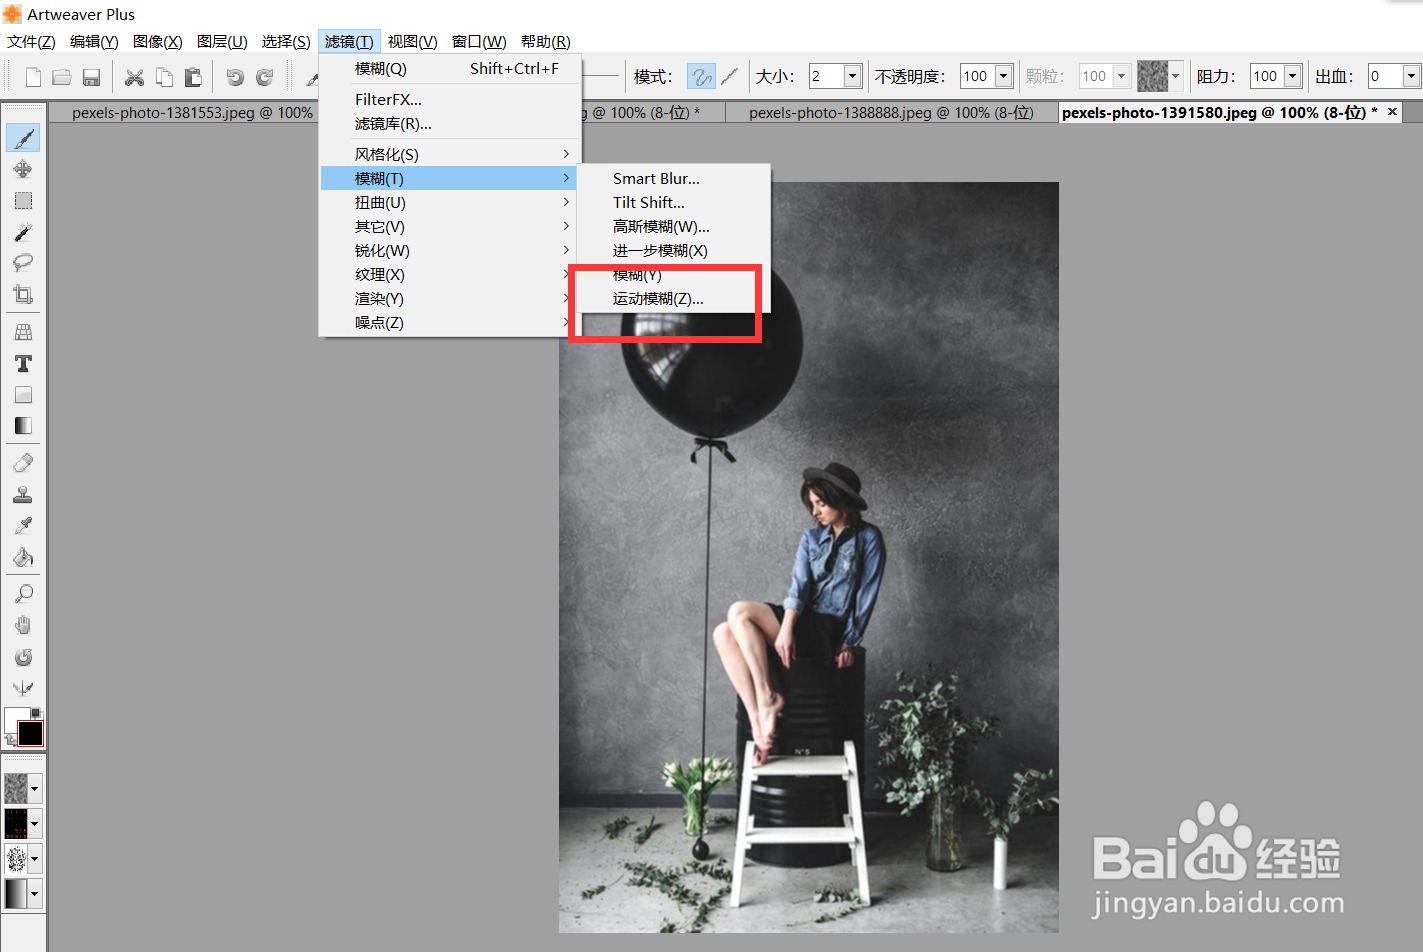1423x952 pixels.
Task: Save document with floppy disk icon
Action: tap(91, 77)
